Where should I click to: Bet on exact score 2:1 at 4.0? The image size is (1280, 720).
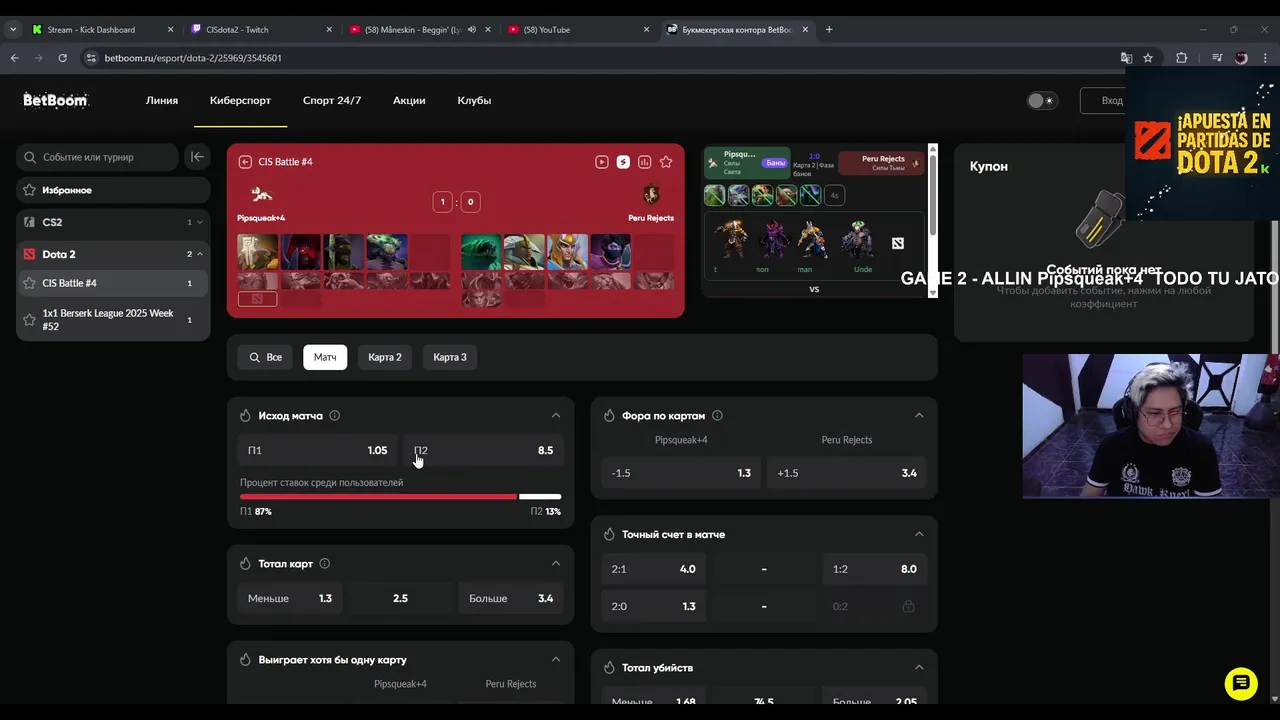click(654, 569)
